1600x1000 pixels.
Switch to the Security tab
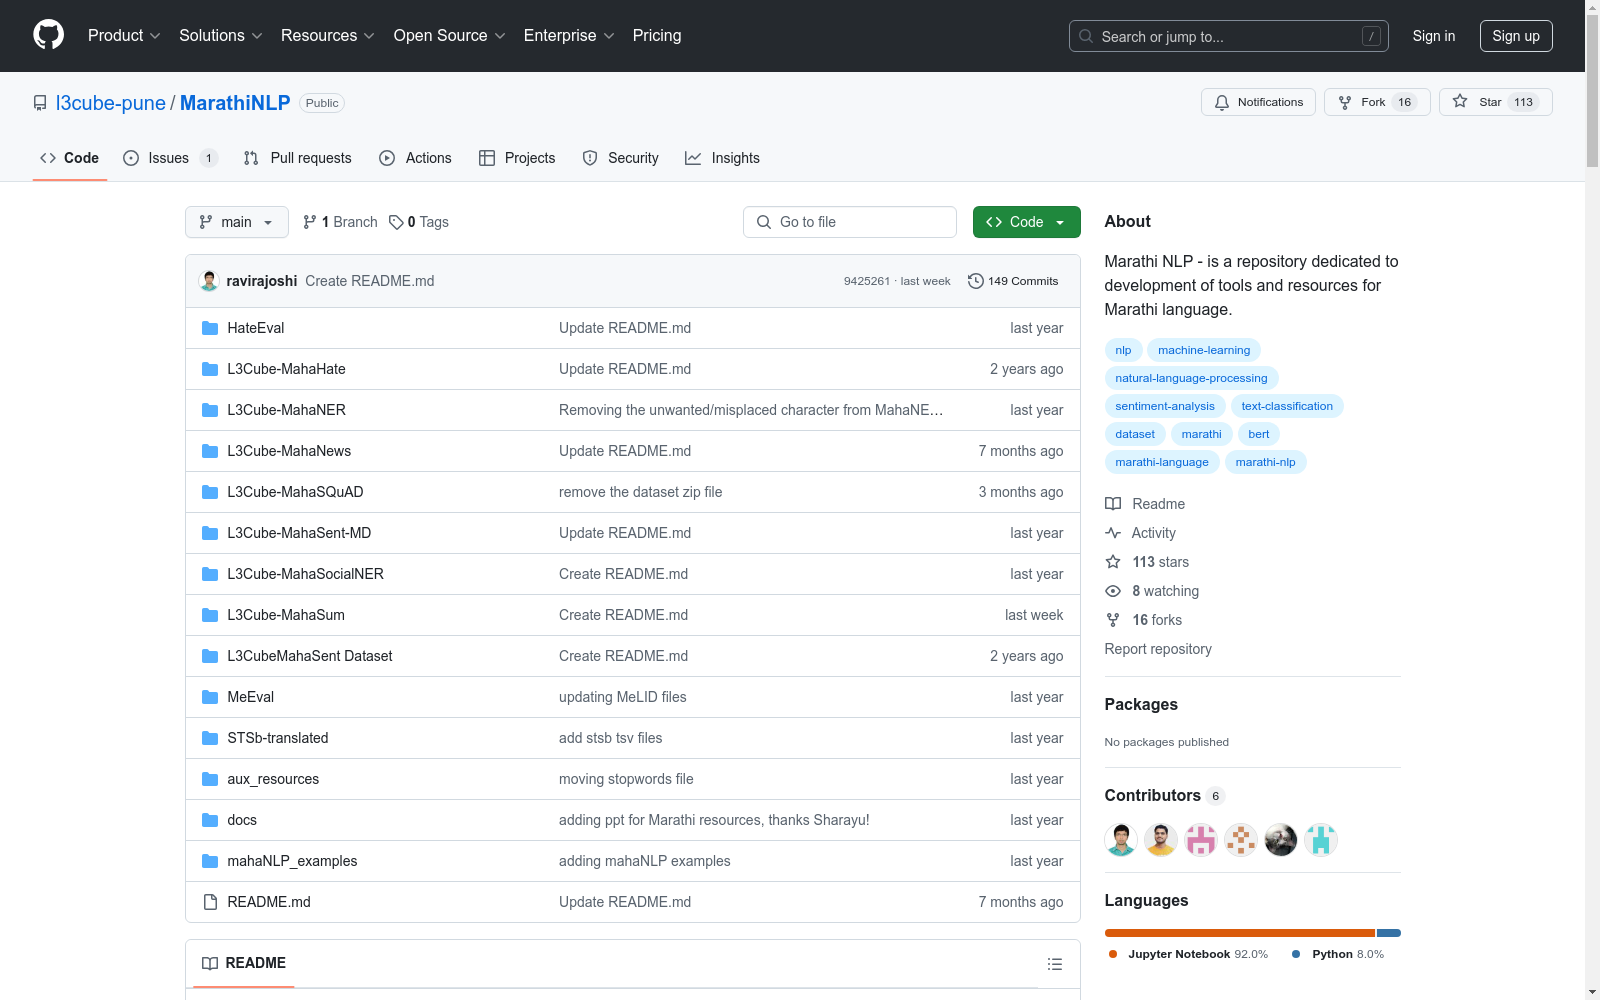(x=621, y=158)
